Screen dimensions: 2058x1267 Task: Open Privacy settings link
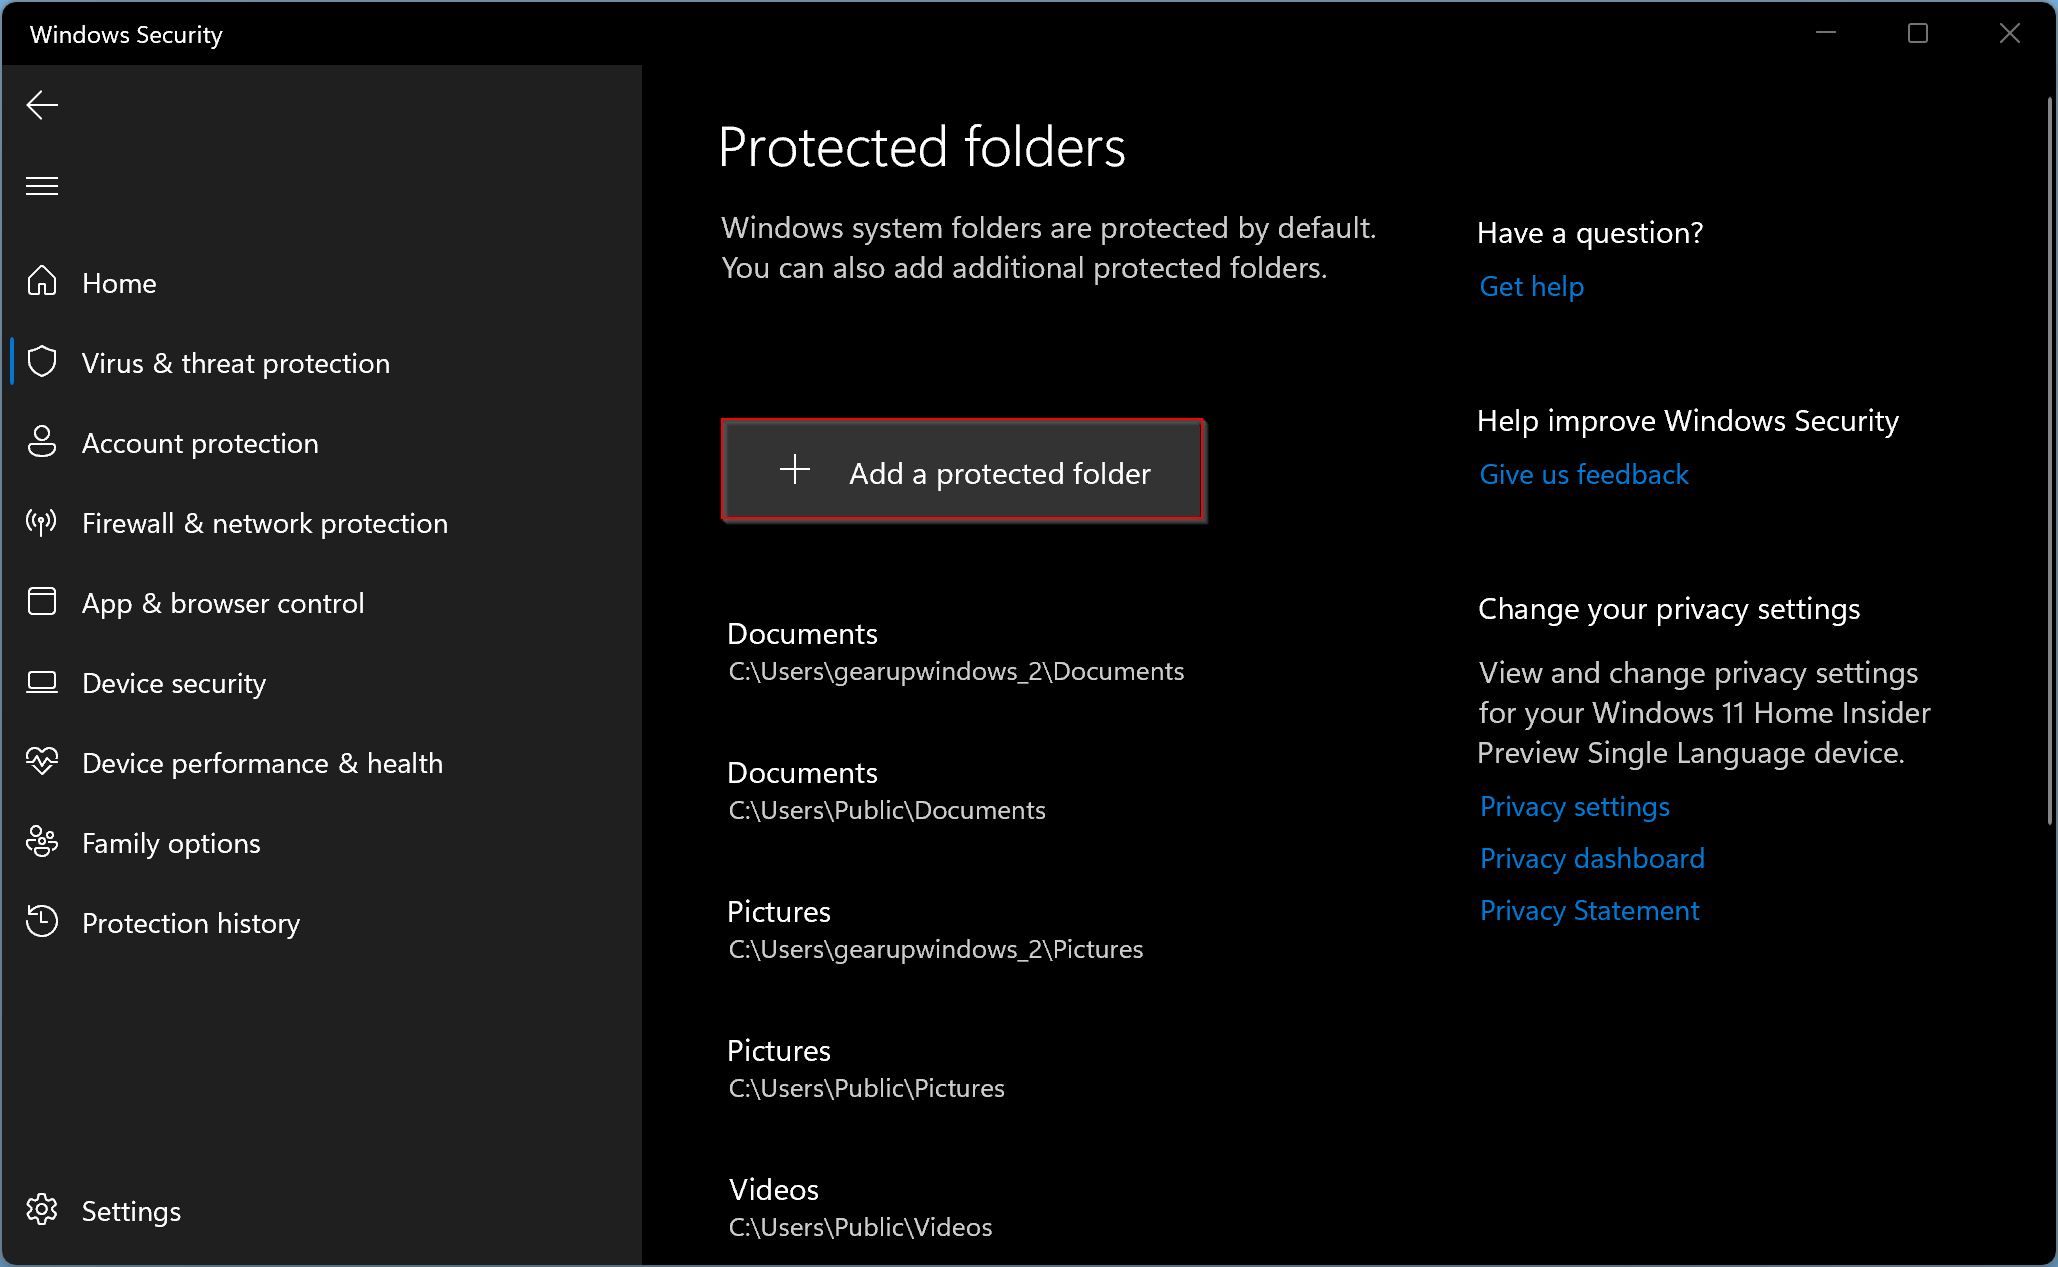coord(1575,807)
